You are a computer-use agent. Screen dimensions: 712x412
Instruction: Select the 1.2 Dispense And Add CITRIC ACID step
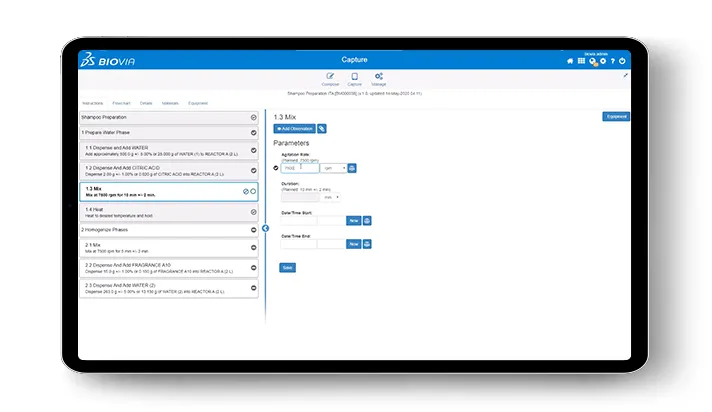point(169,171)
